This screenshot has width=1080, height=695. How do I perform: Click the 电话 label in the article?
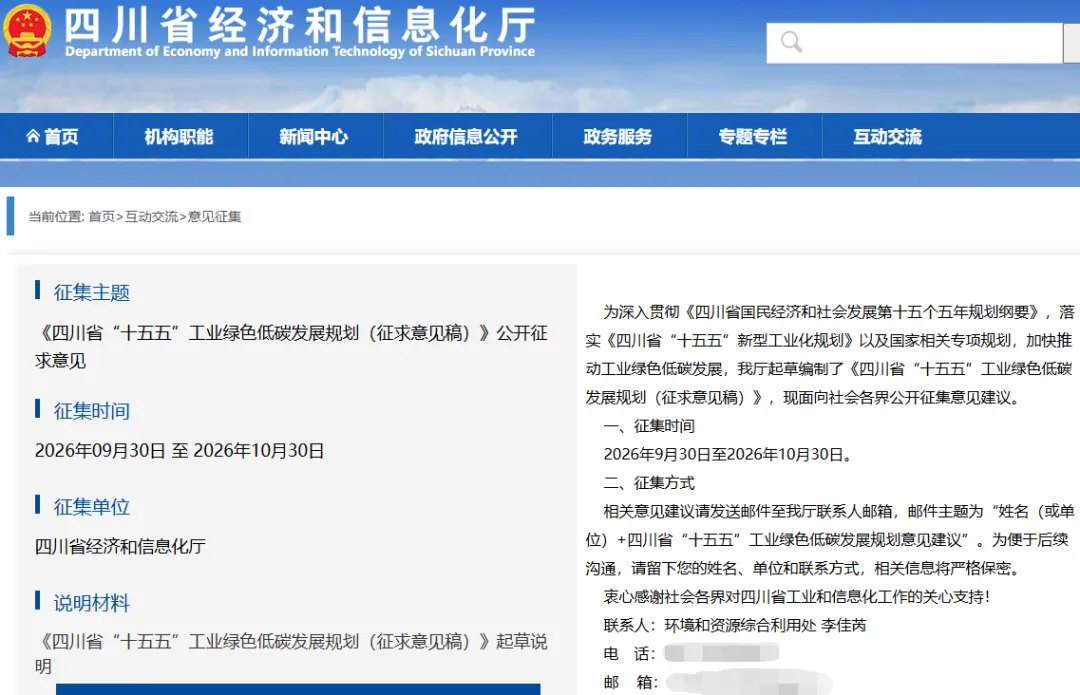[630, 654]
